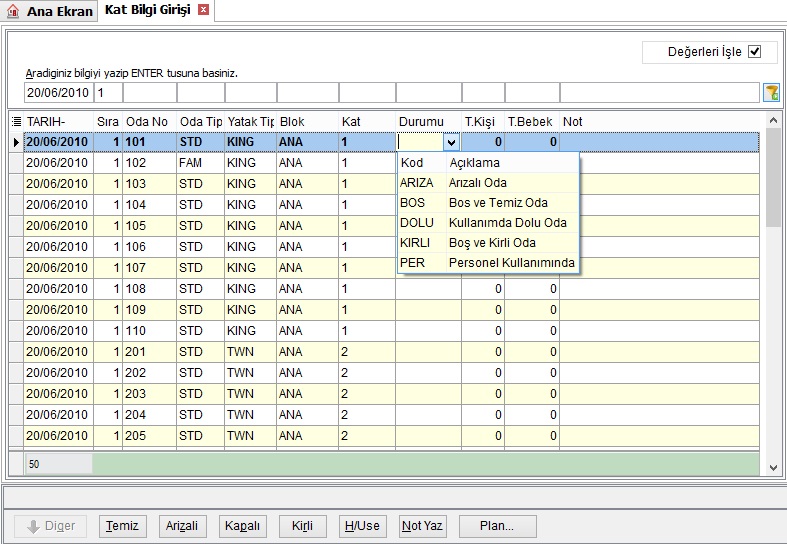Click the T.Kişi column header
Viewport: 787px width, 544px height.
click(483, 121)
